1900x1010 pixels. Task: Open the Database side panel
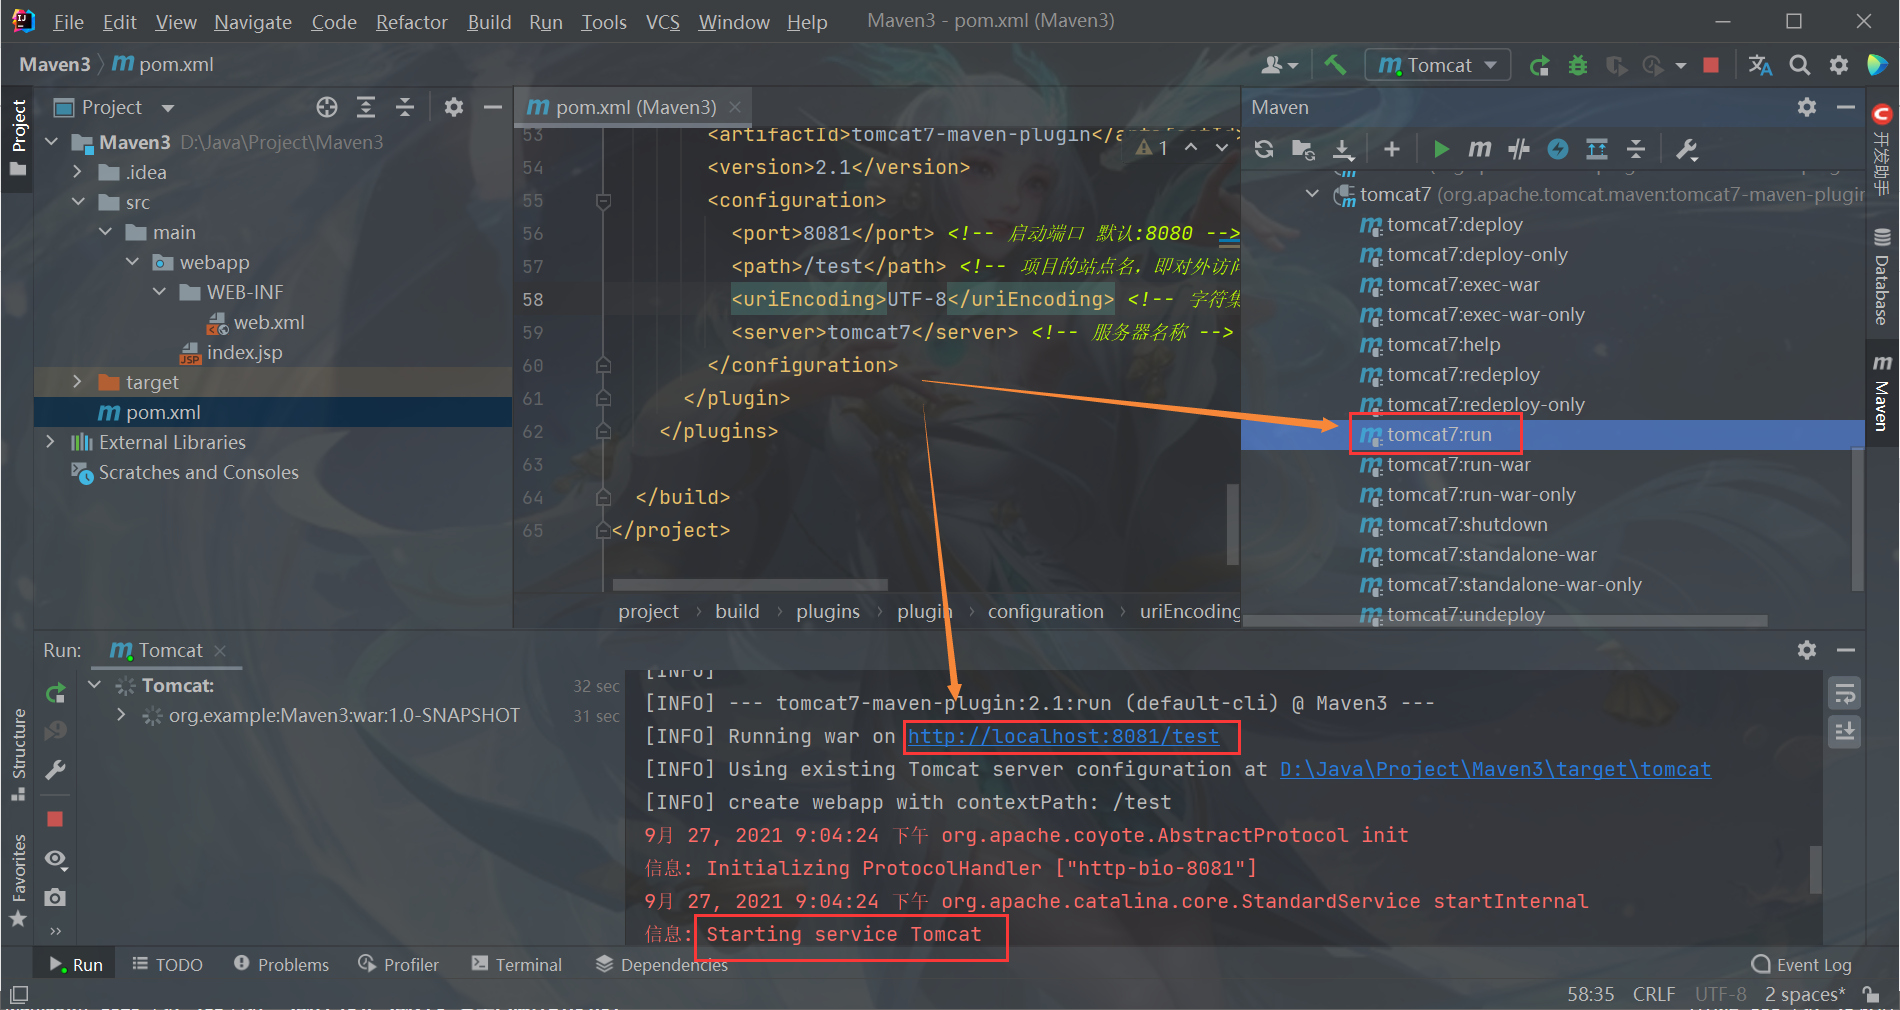pos(1881,277)
